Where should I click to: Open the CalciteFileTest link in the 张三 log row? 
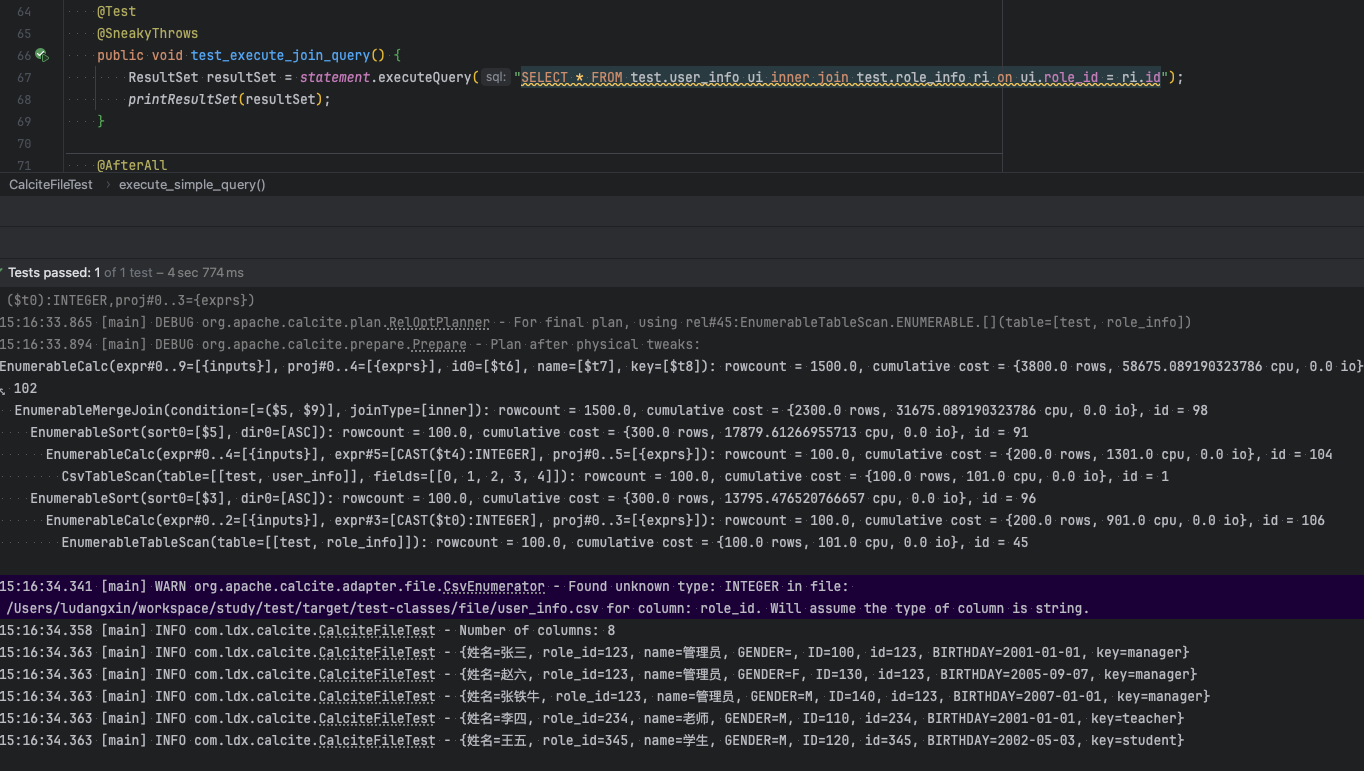pyautogui.click(x=376, y=653)
